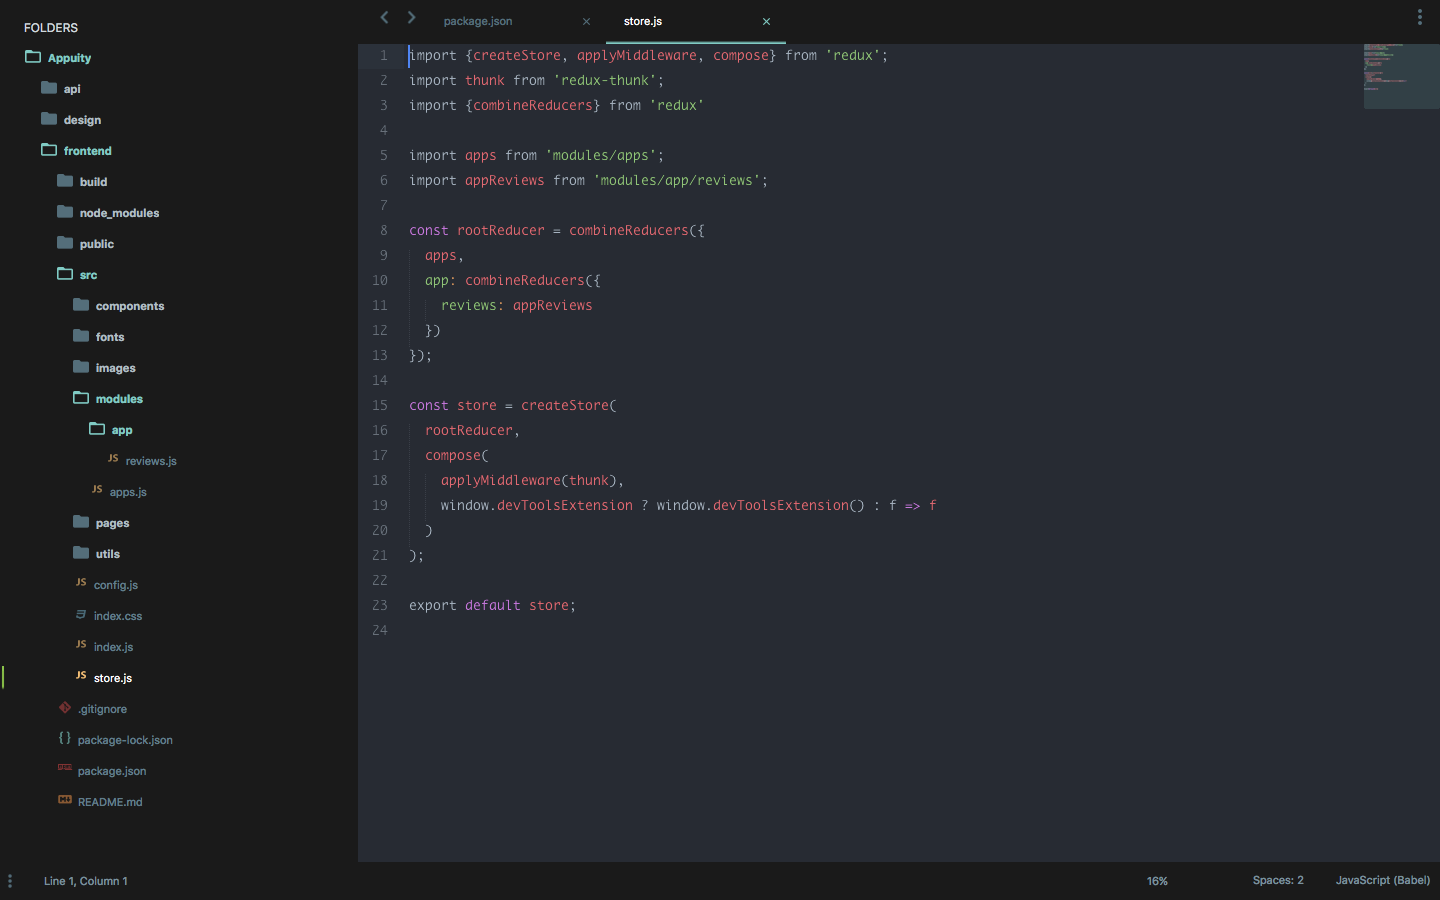Image resolution: width=1440 pixels, height=900 pixels.
Task: Click the index.css stylesheet file icon
Action: (81, 615)
